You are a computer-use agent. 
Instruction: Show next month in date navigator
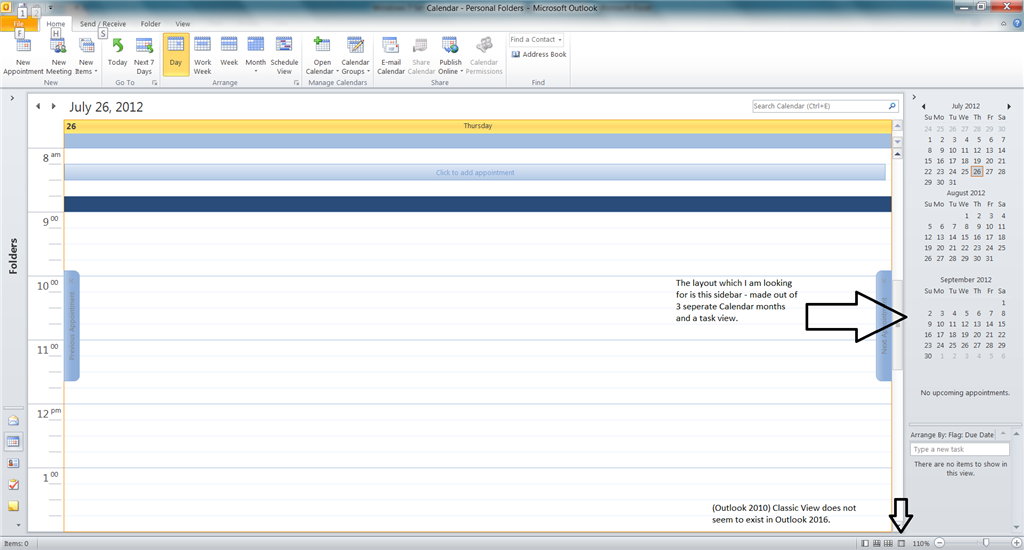[x=1009, y=106]
